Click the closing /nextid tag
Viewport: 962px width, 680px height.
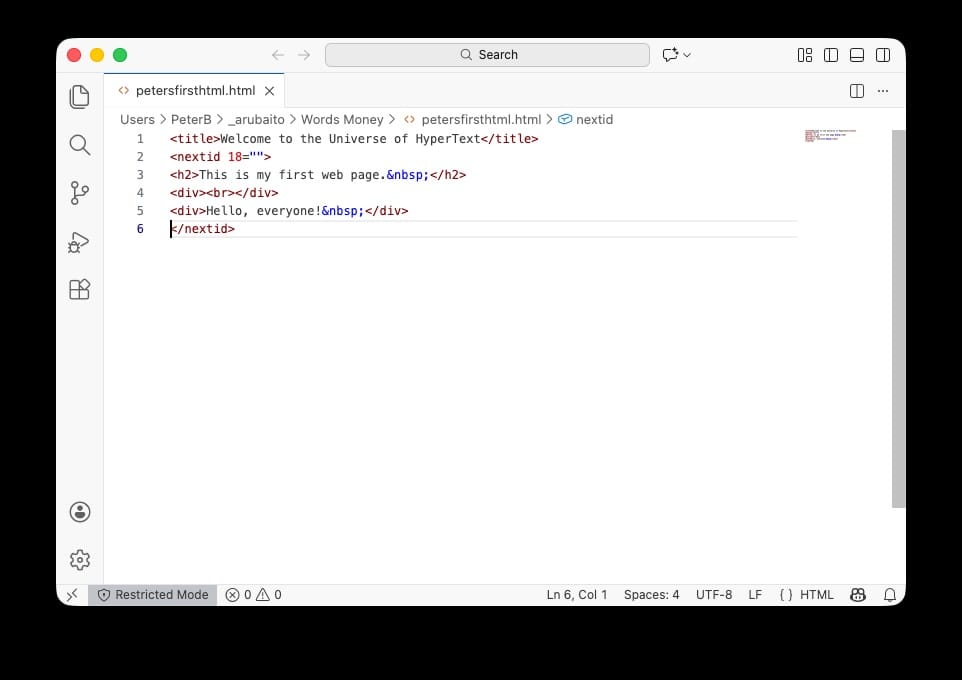[202, 229]
